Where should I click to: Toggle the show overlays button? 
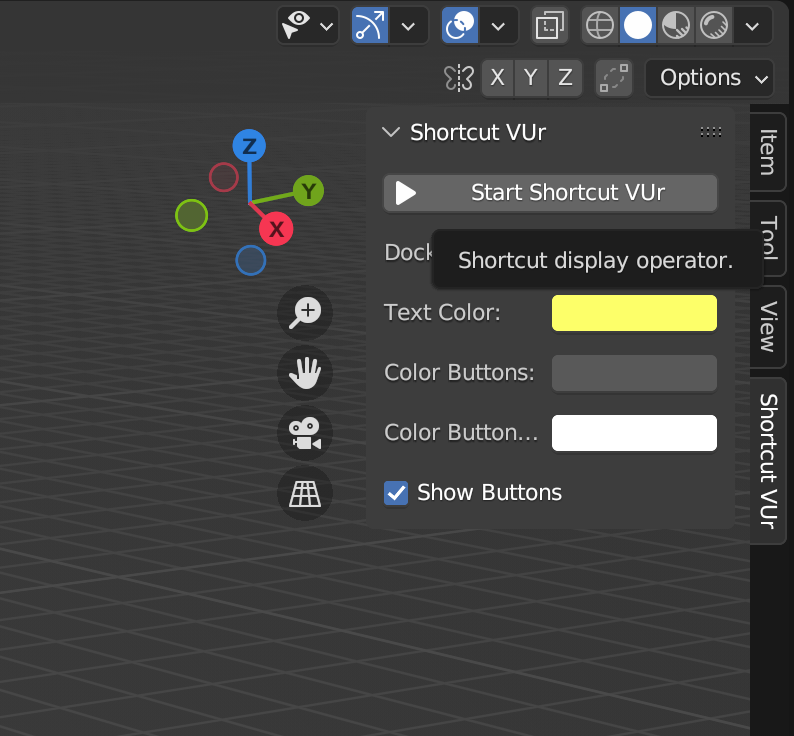(460, 25)
